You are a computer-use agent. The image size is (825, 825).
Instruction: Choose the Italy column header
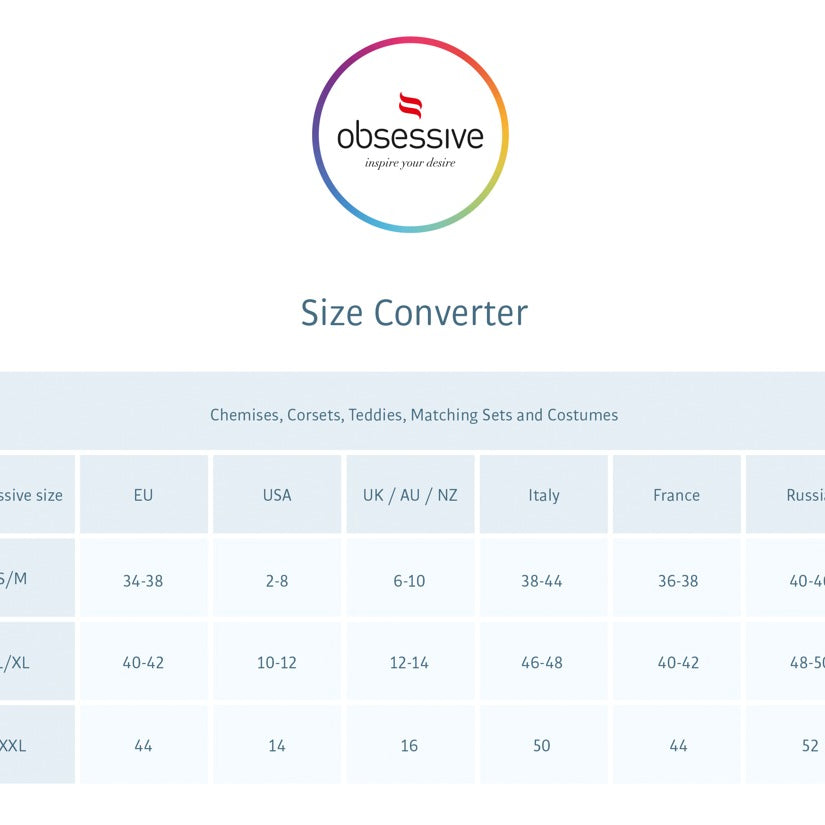click(543, 495)
